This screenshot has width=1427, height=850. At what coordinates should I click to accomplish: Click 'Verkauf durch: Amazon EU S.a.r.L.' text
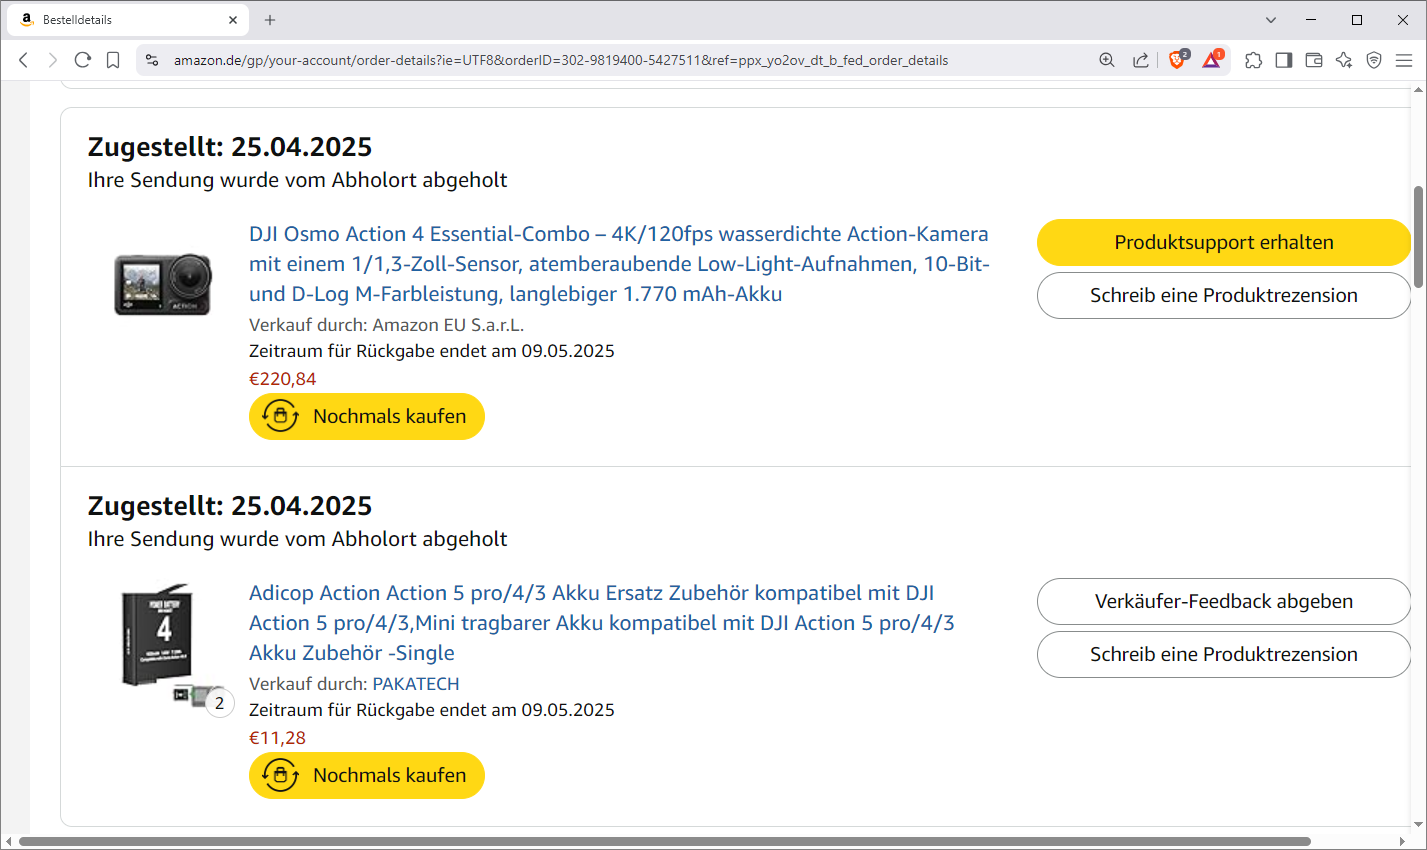pos(387,325)
